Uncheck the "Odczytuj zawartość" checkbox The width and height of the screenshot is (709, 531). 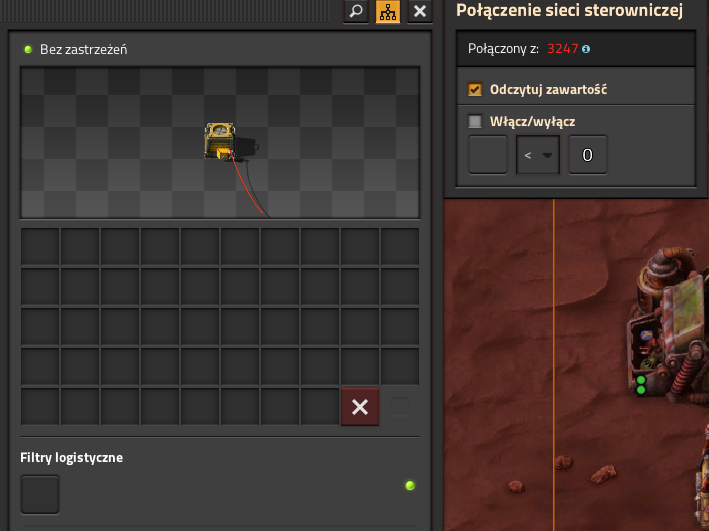point(475,89)
